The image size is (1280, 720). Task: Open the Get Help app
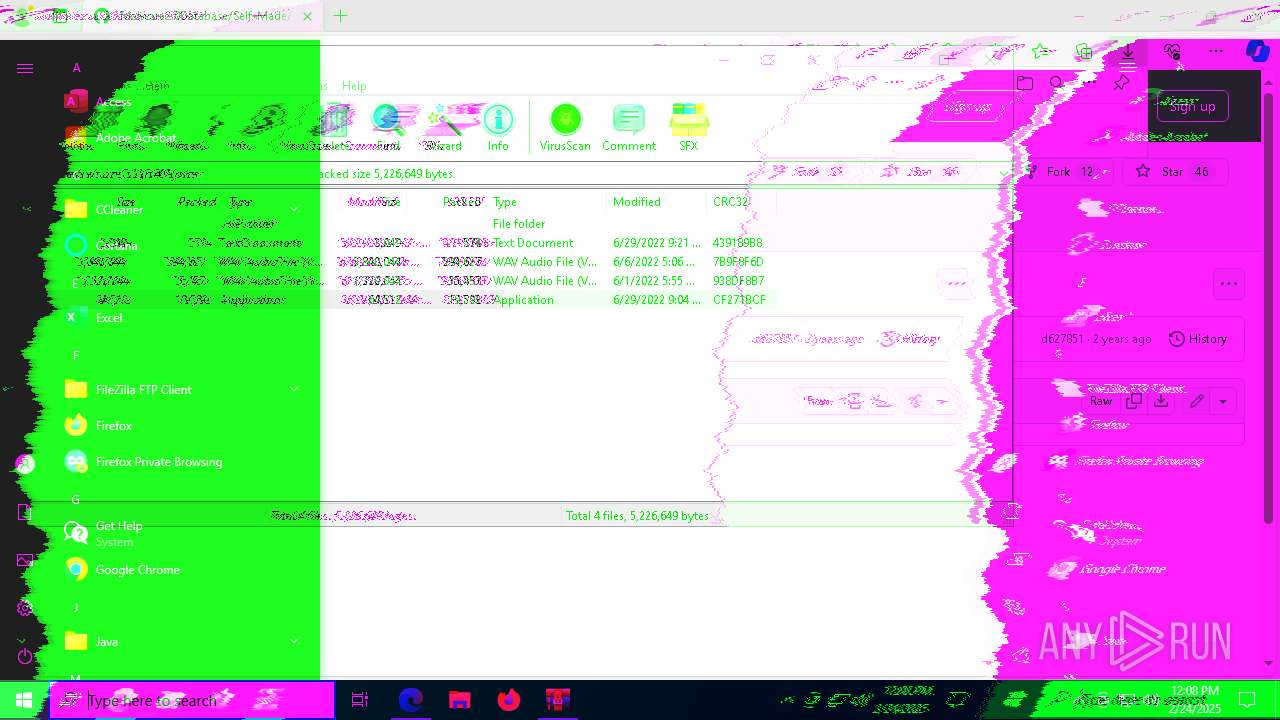pyautogui.click(x=118, y=532)
